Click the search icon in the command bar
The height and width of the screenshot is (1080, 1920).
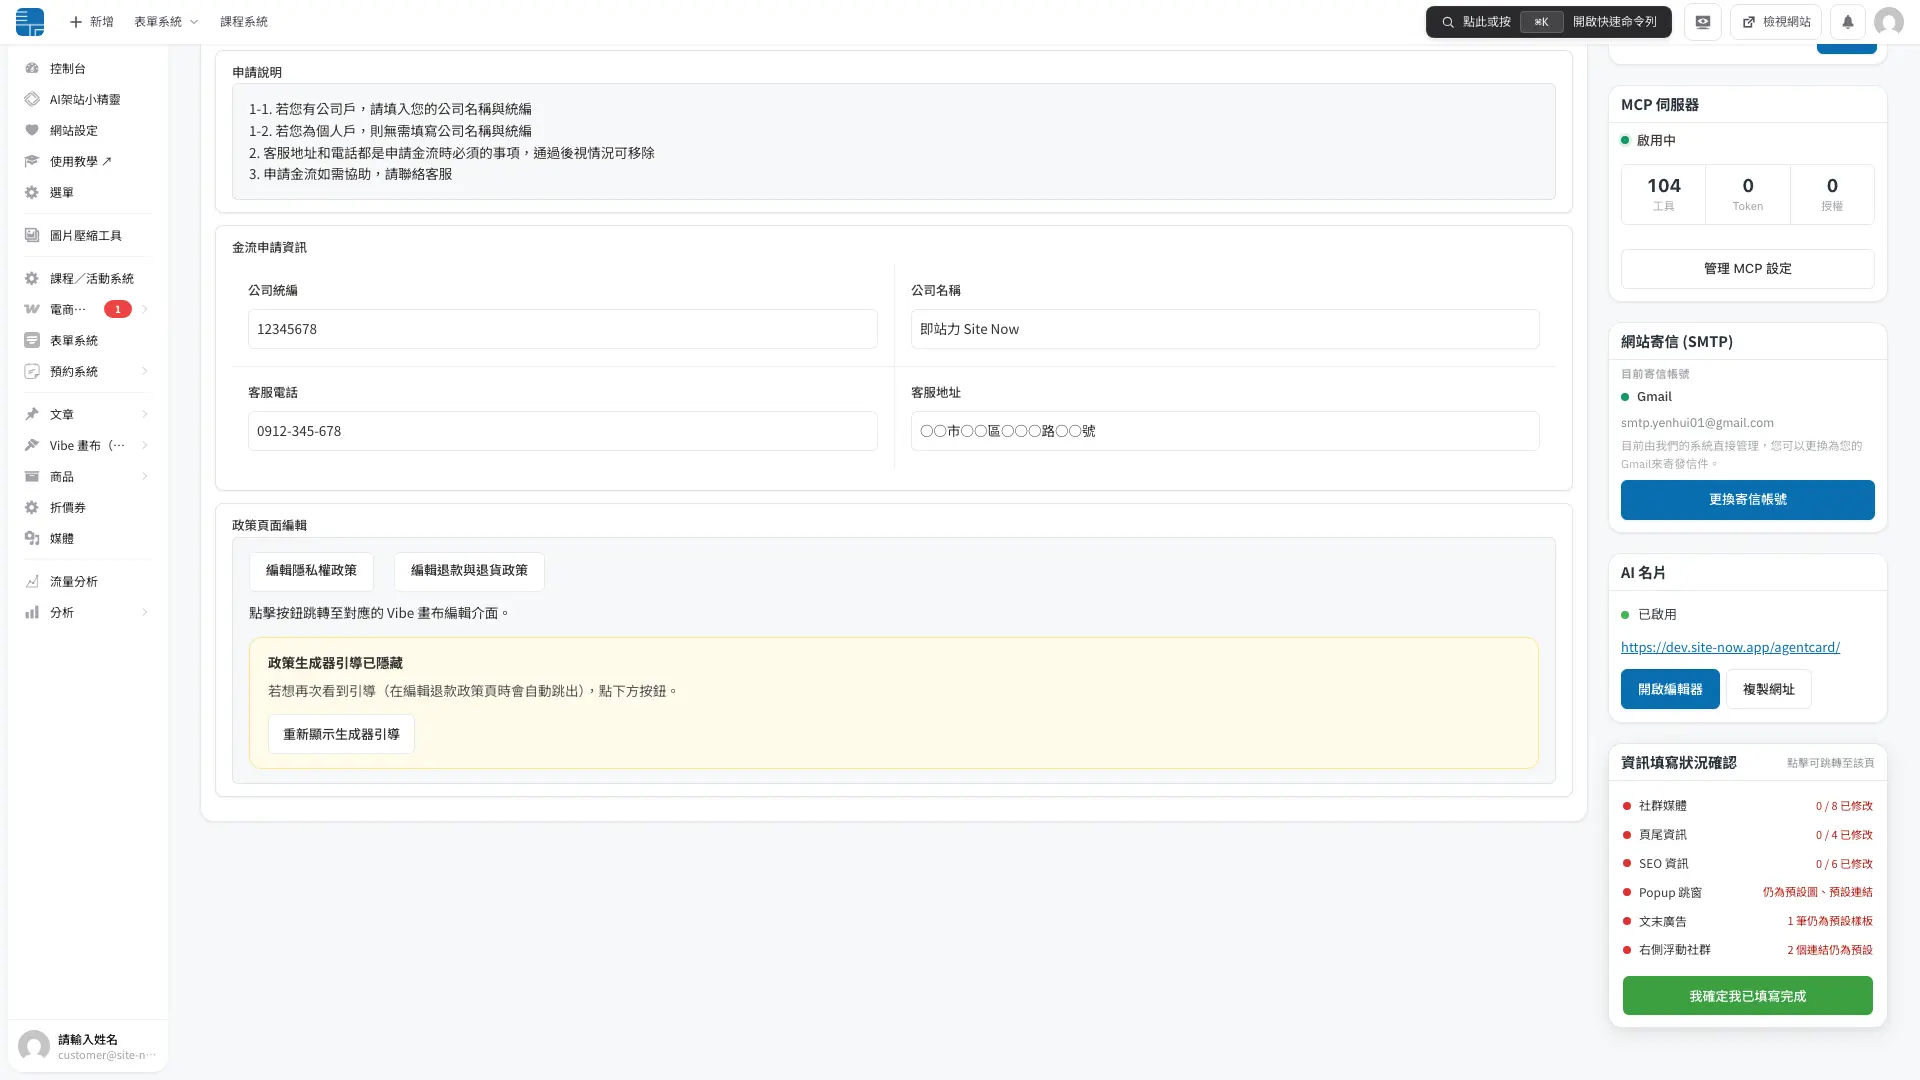(x=1447, y=22)
